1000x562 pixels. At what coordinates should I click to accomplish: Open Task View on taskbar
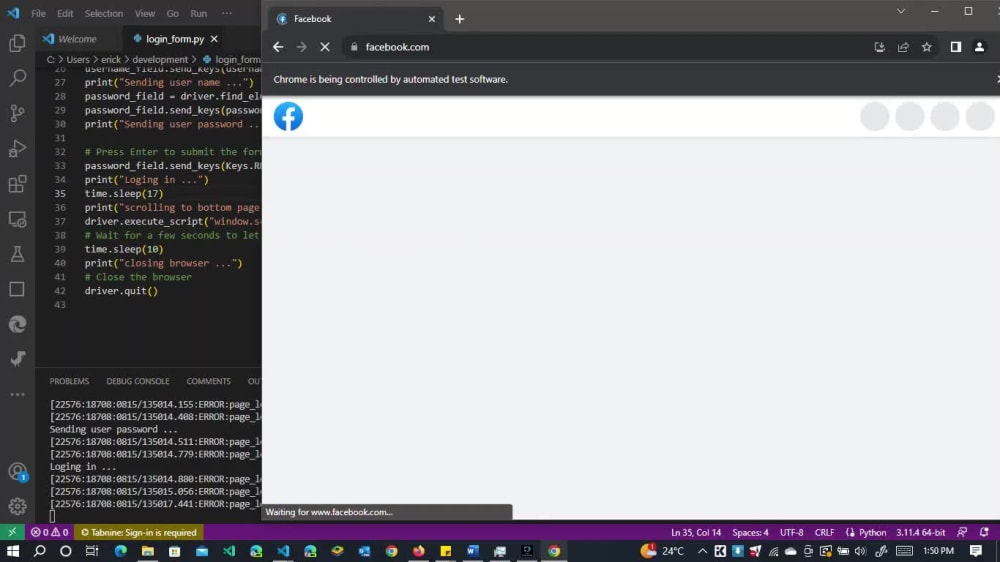[x=92, y=551]
